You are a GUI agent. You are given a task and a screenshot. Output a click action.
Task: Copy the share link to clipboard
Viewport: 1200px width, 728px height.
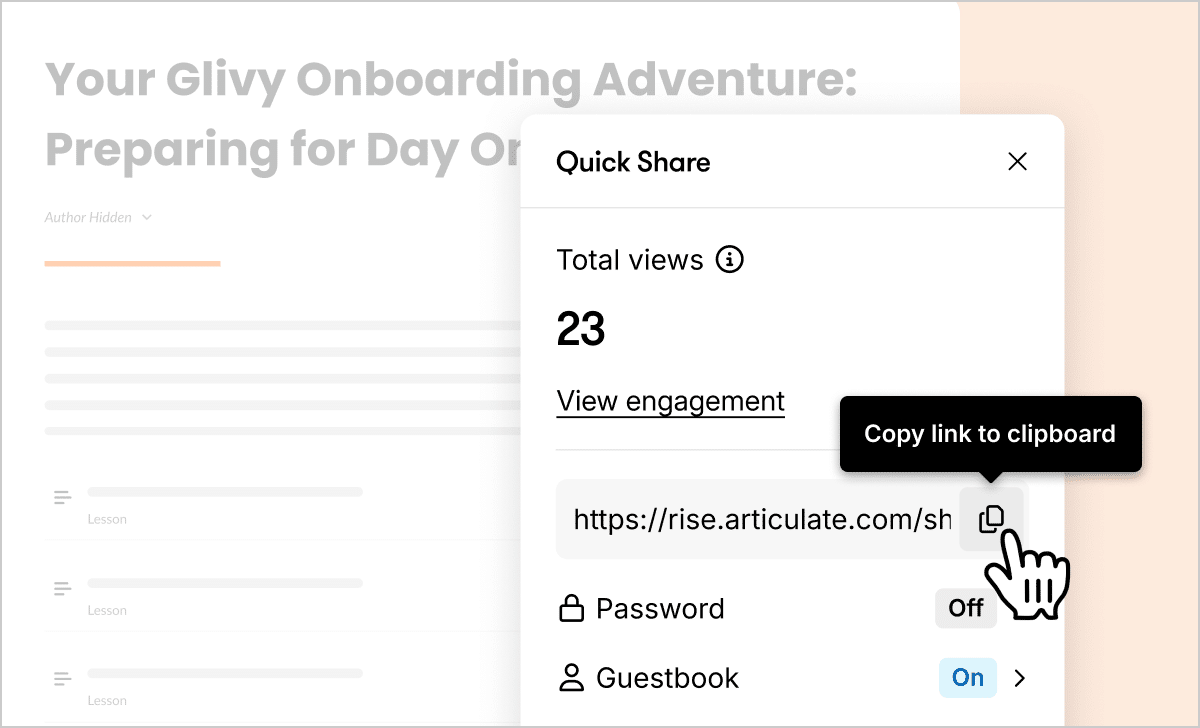[992, 518]
